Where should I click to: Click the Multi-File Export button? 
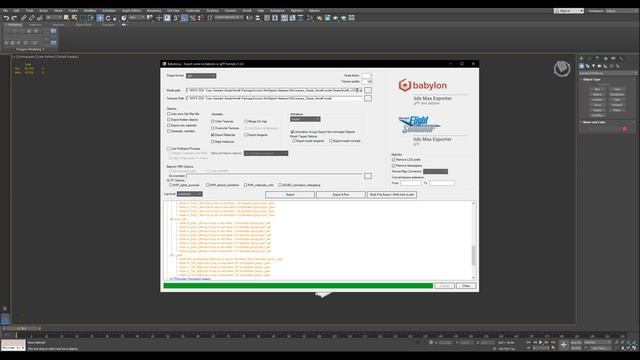click(392, 195)
